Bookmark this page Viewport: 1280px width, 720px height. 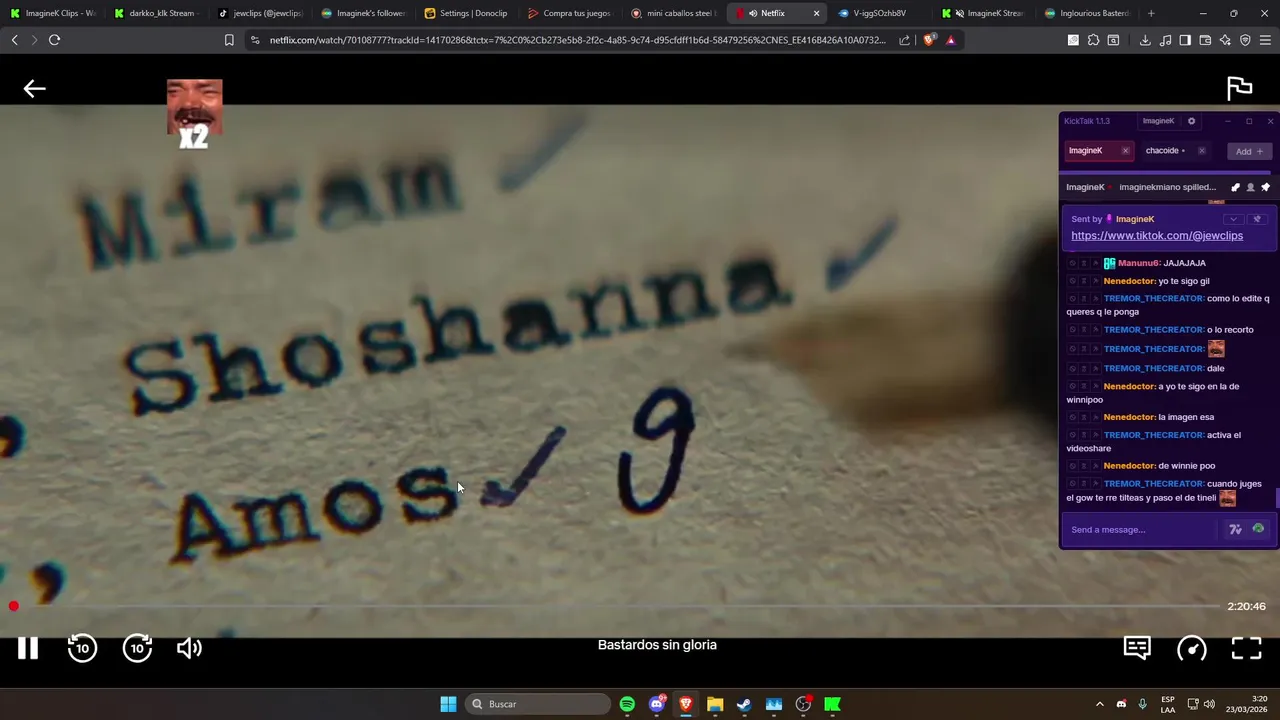[x=229, y=40]
